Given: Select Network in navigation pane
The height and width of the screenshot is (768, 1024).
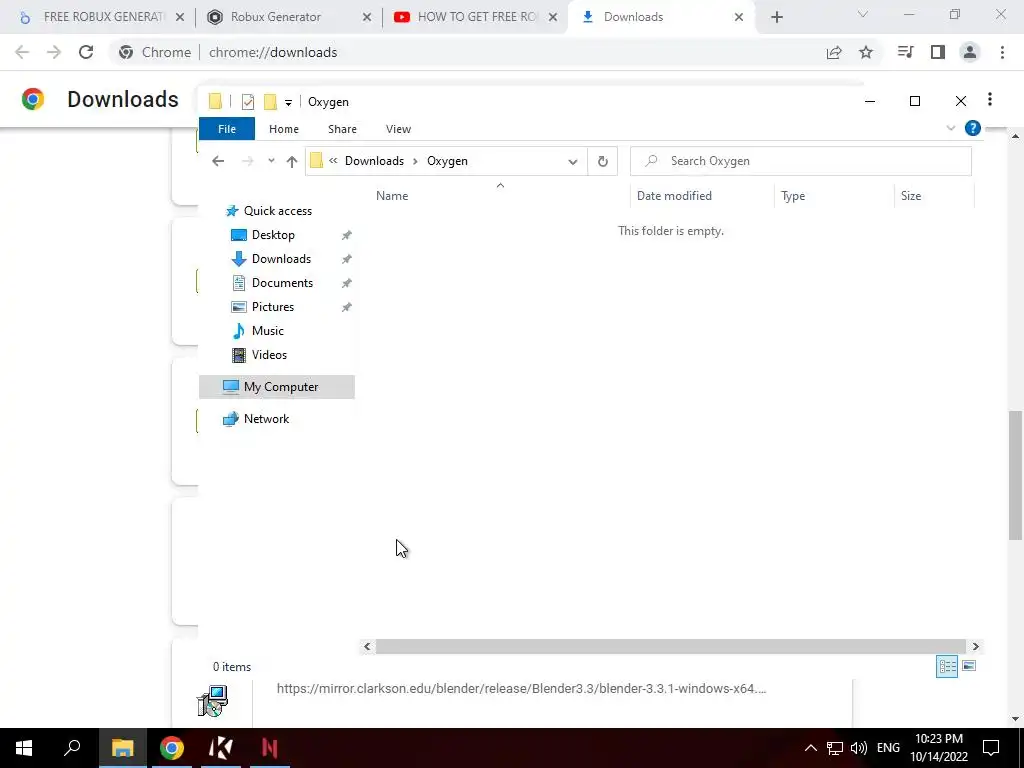Looking at the screenshot, I should [266, 419].
